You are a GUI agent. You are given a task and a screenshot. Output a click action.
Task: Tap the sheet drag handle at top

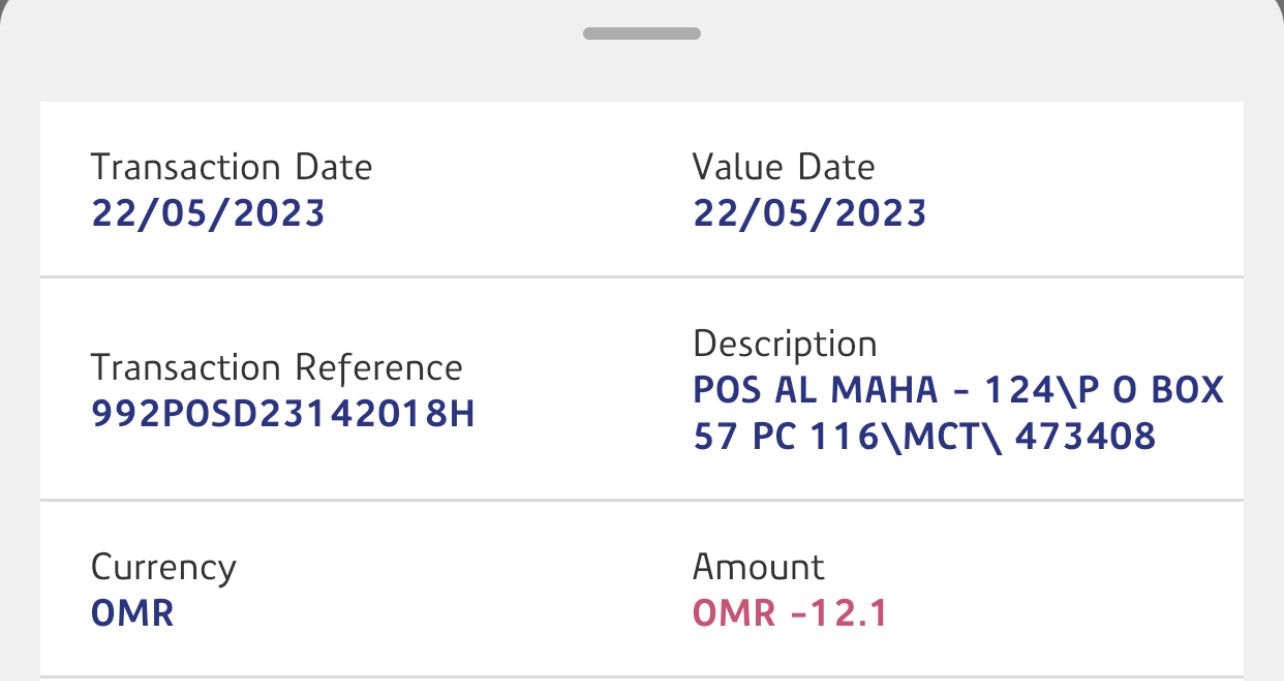pyautogui.click(x=641, y=33)
